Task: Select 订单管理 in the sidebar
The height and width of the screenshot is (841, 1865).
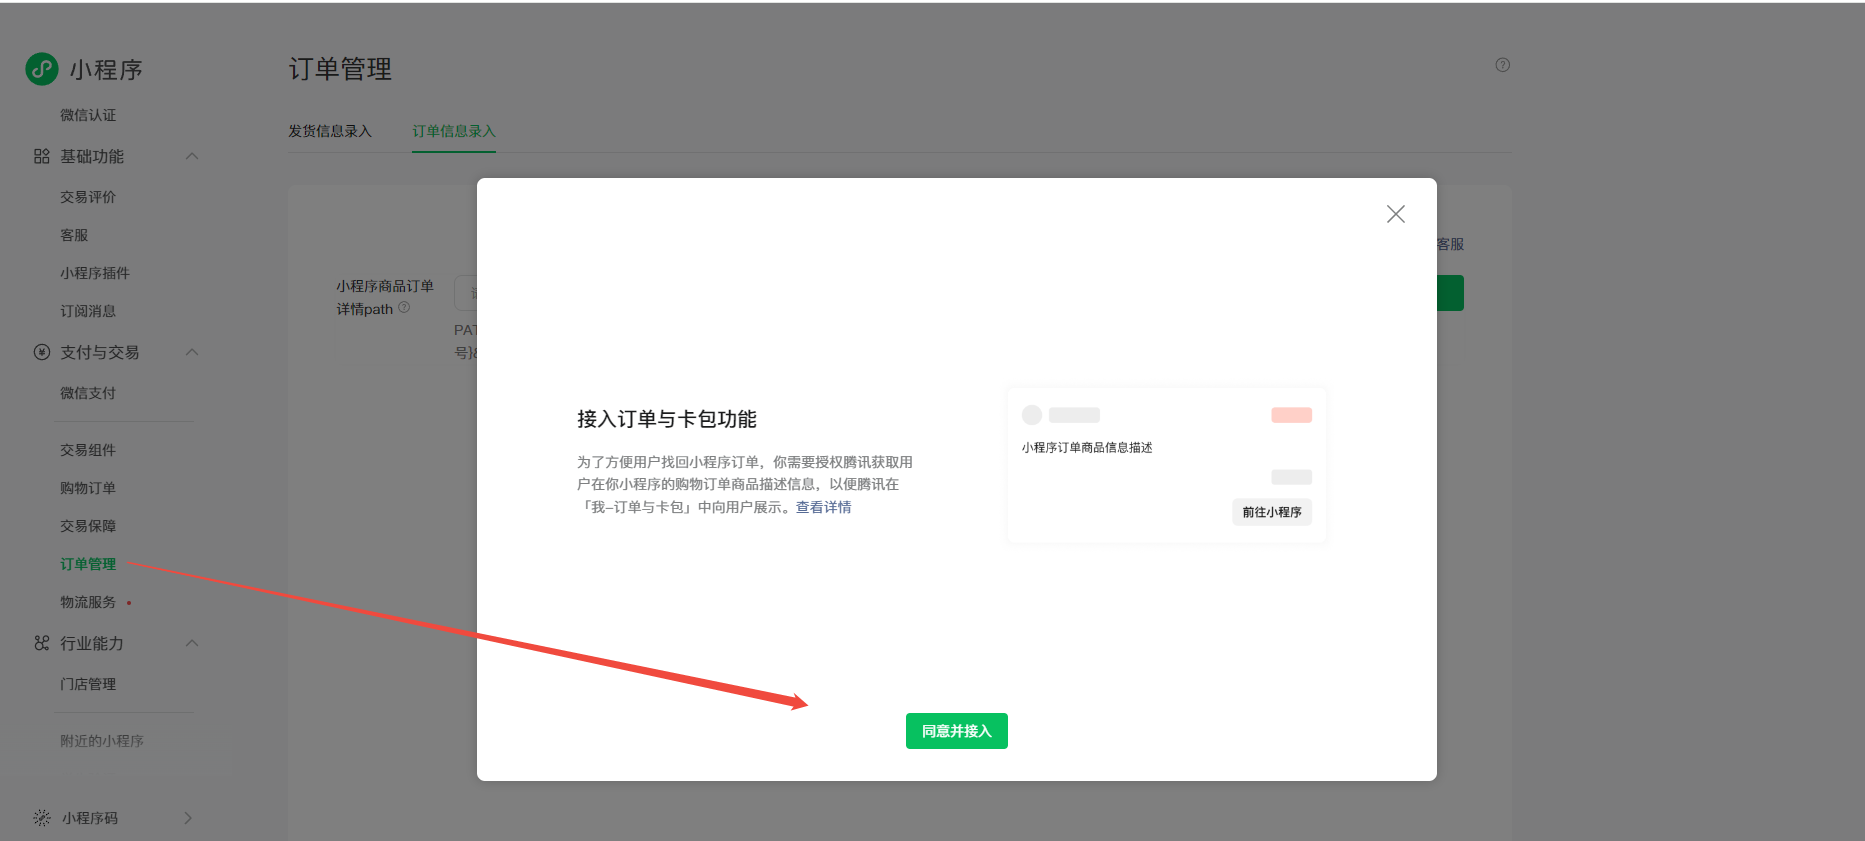Action: [x=88, y=564]
